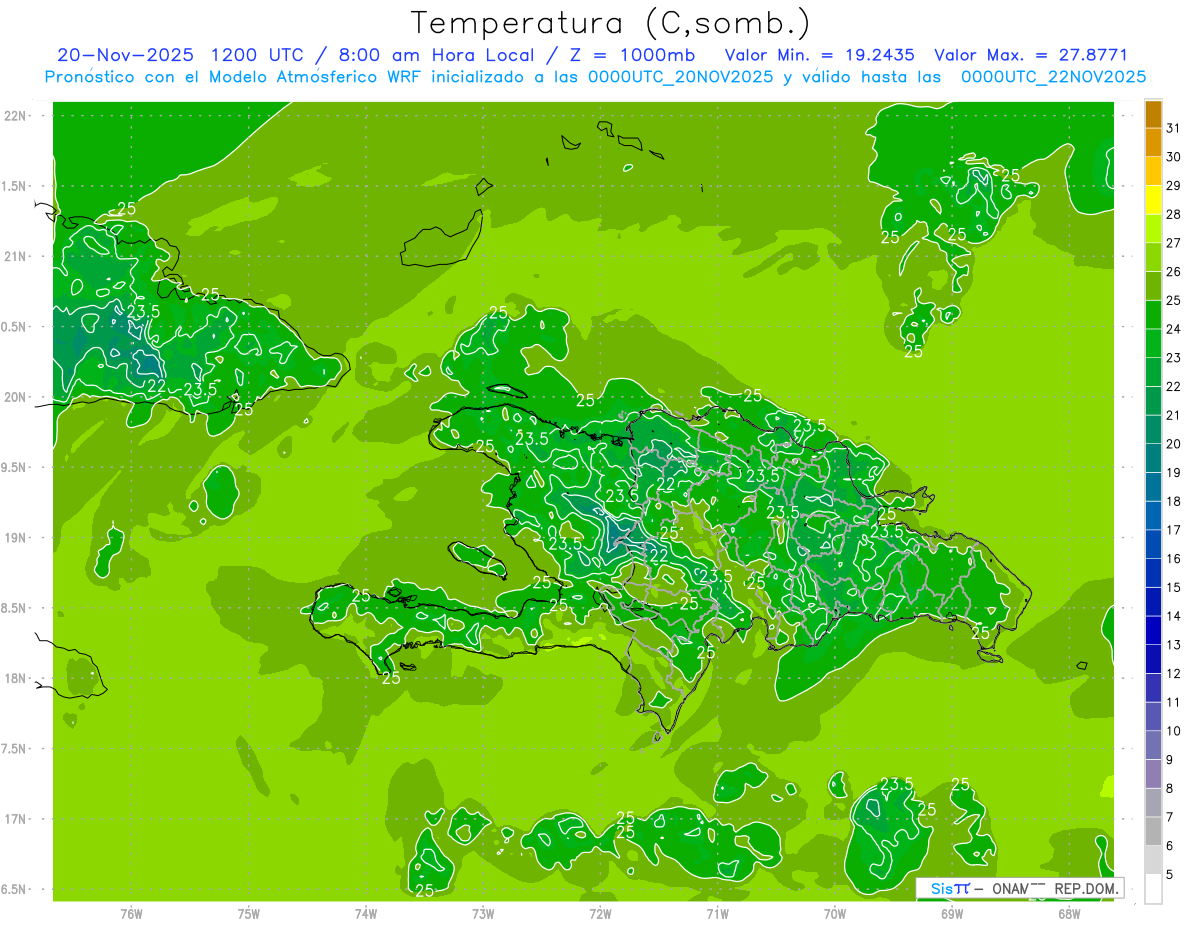The height and width of the screenshot is (927, 1200).
Task: Click the colorbar label 19
Action: pos(1174,473)
